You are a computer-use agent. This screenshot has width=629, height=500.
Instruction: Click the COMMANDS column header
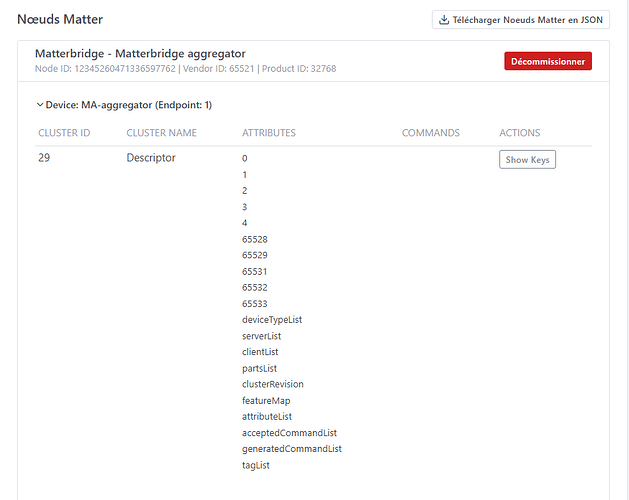[430, 133]
